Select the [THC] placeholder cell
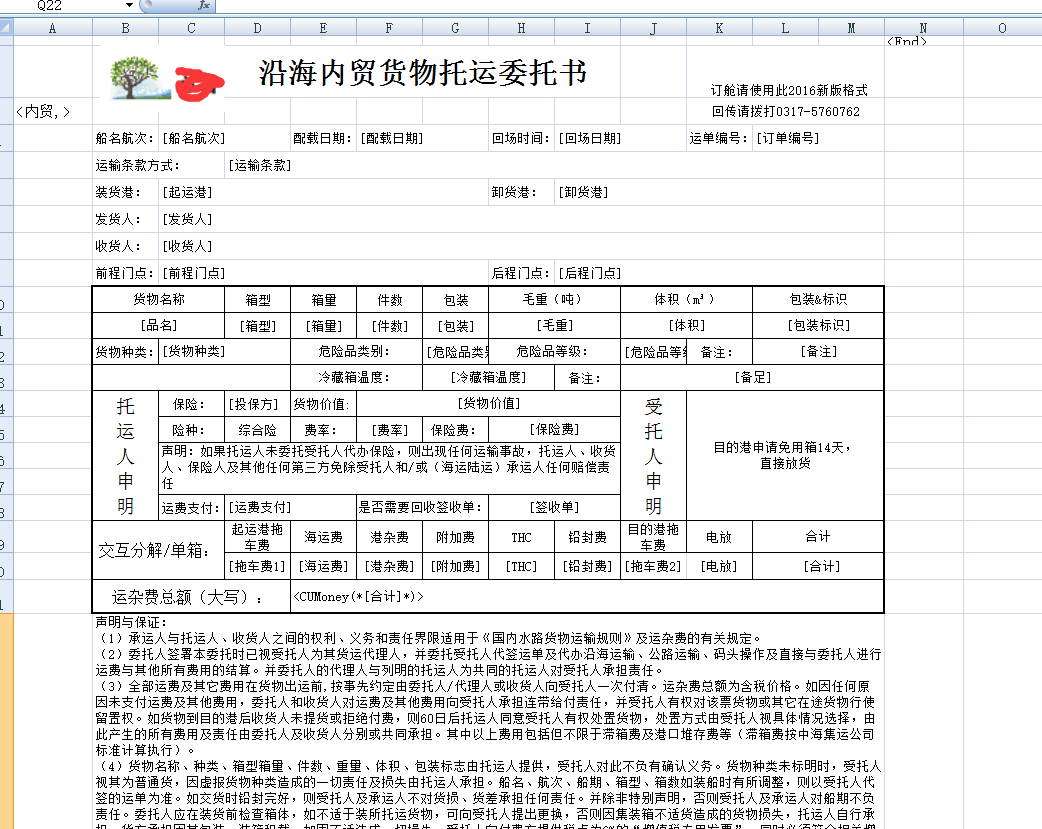This screenshot has width=1042, height=829. point(522,566)
